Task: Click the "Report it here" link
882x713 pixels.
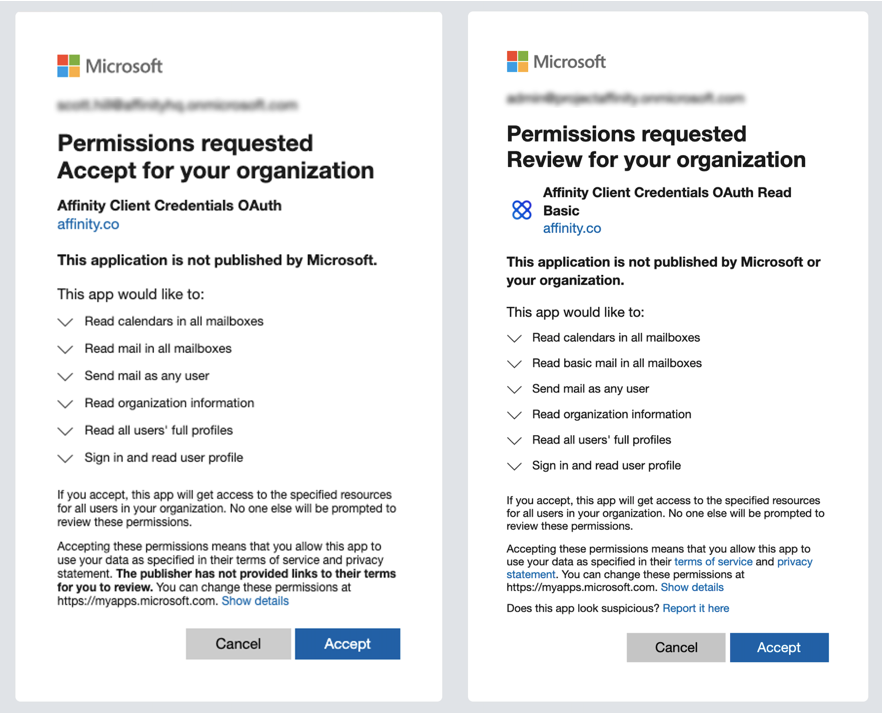Action: [x=696, y=608]
